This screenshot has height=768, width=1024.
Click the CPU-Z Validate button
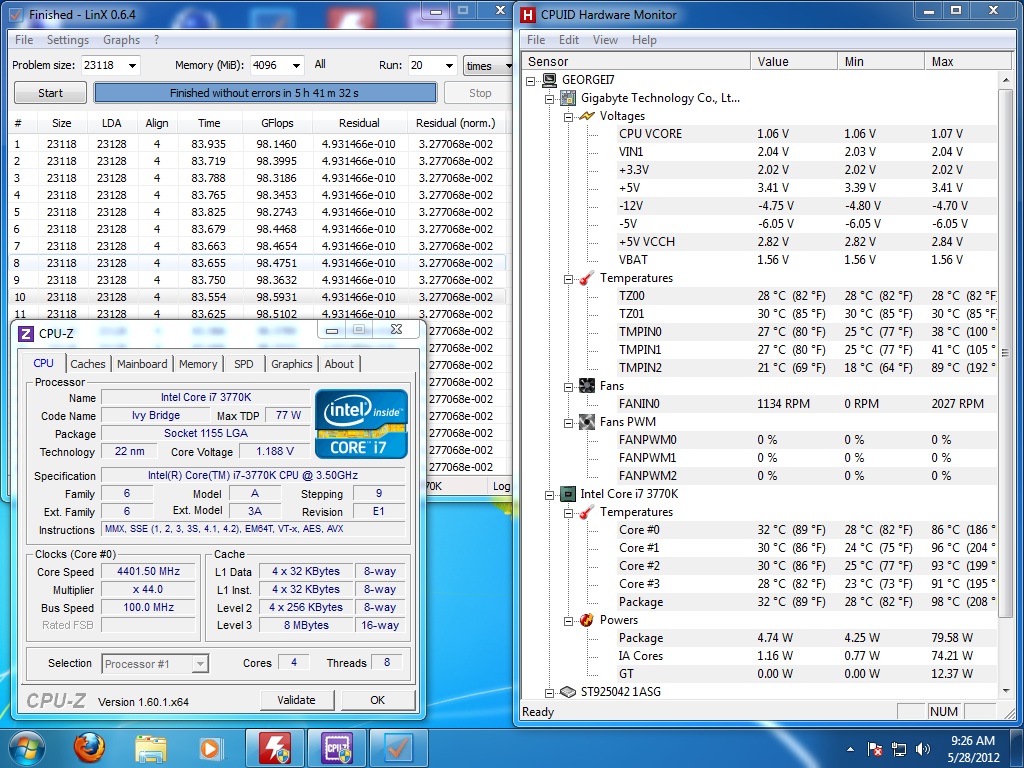[x=296, y=700]
